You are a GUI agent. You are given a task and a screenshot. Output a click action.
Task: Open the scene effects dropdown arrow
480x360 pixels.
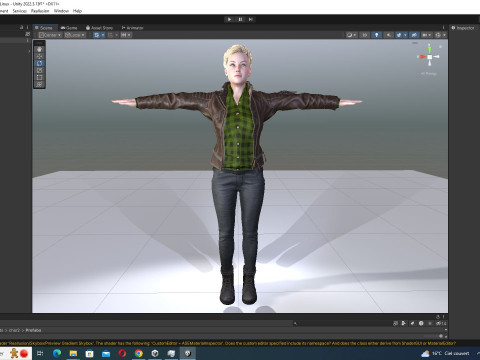pos(405,35)
